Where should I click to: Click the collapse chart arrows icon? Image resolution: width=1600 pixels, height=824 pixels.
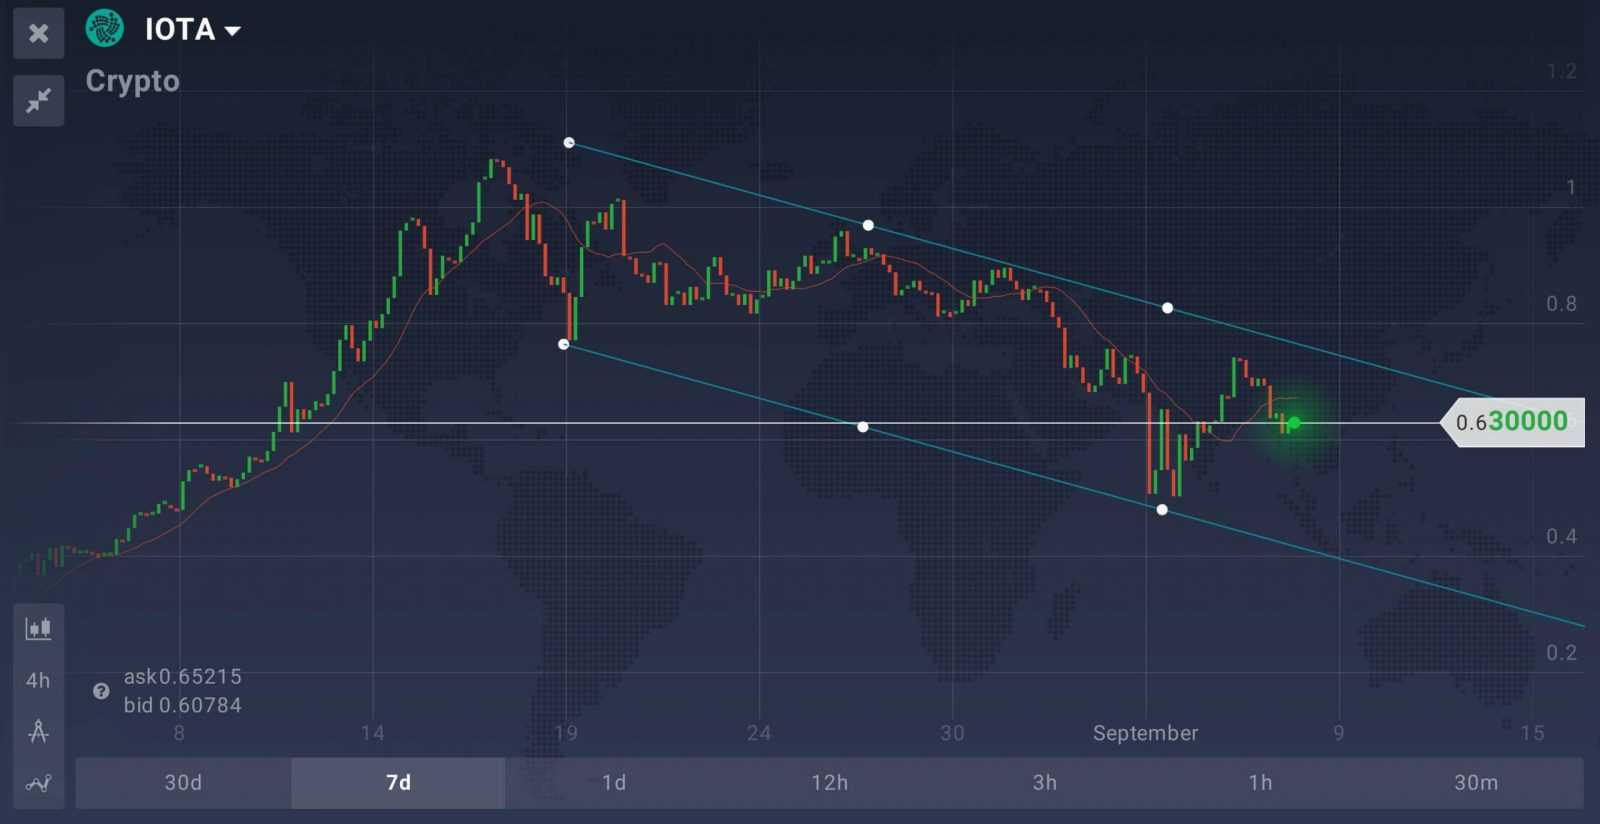click(38, 100)
